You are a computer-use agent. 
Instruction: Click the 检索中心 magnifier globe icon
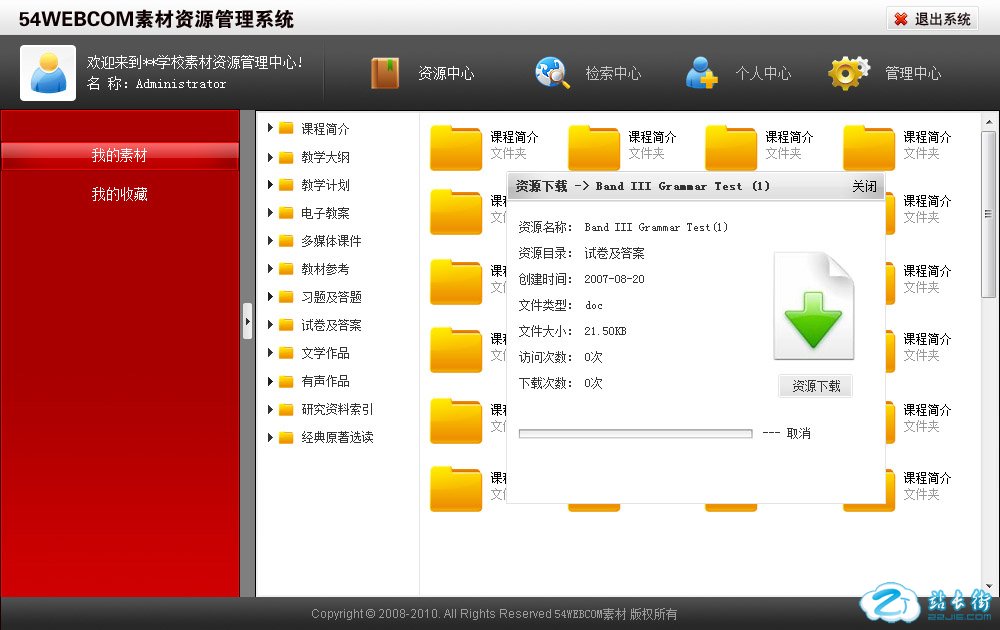click(x=552, y=73)
